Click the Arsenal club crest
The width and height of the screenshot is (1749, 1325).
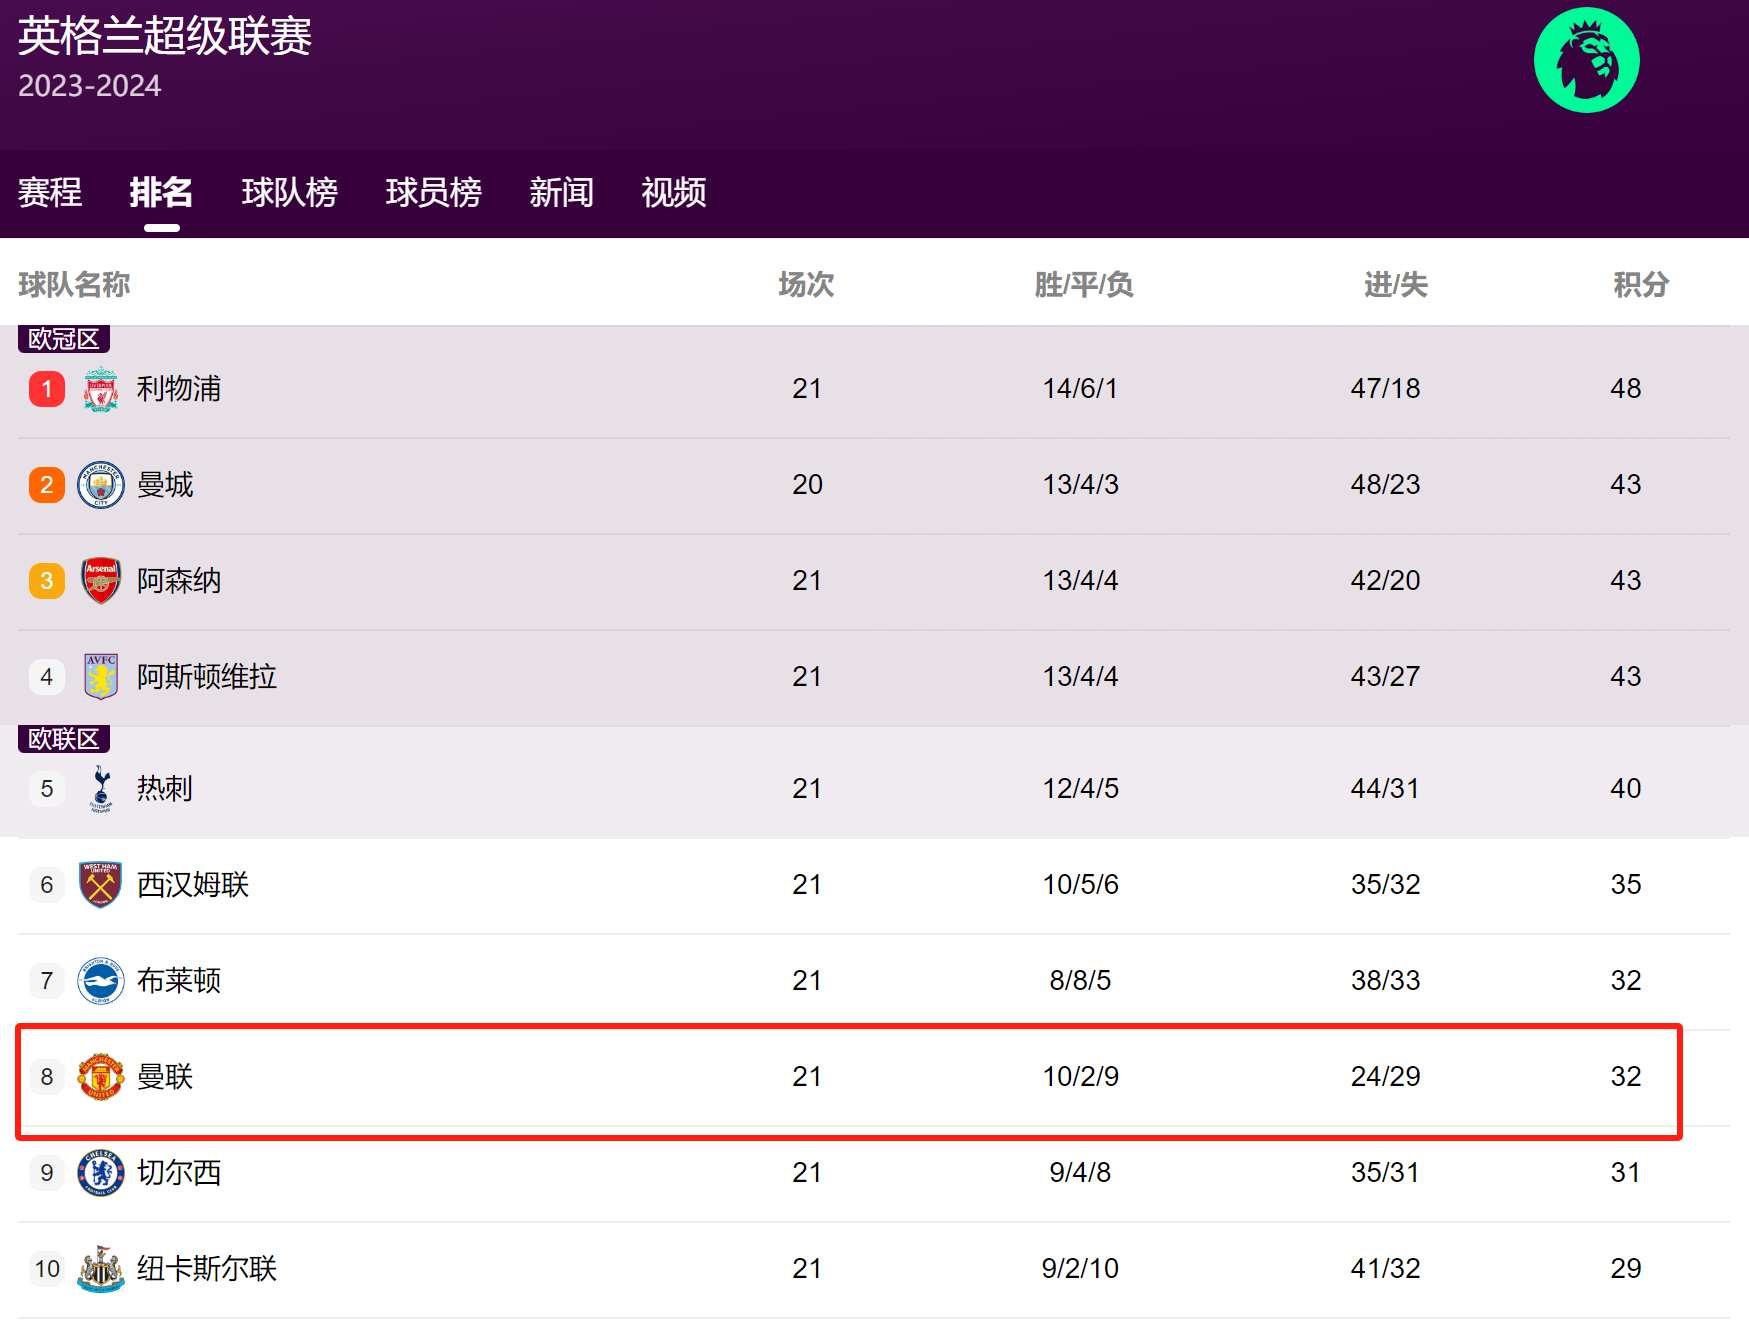pos(101,581)
